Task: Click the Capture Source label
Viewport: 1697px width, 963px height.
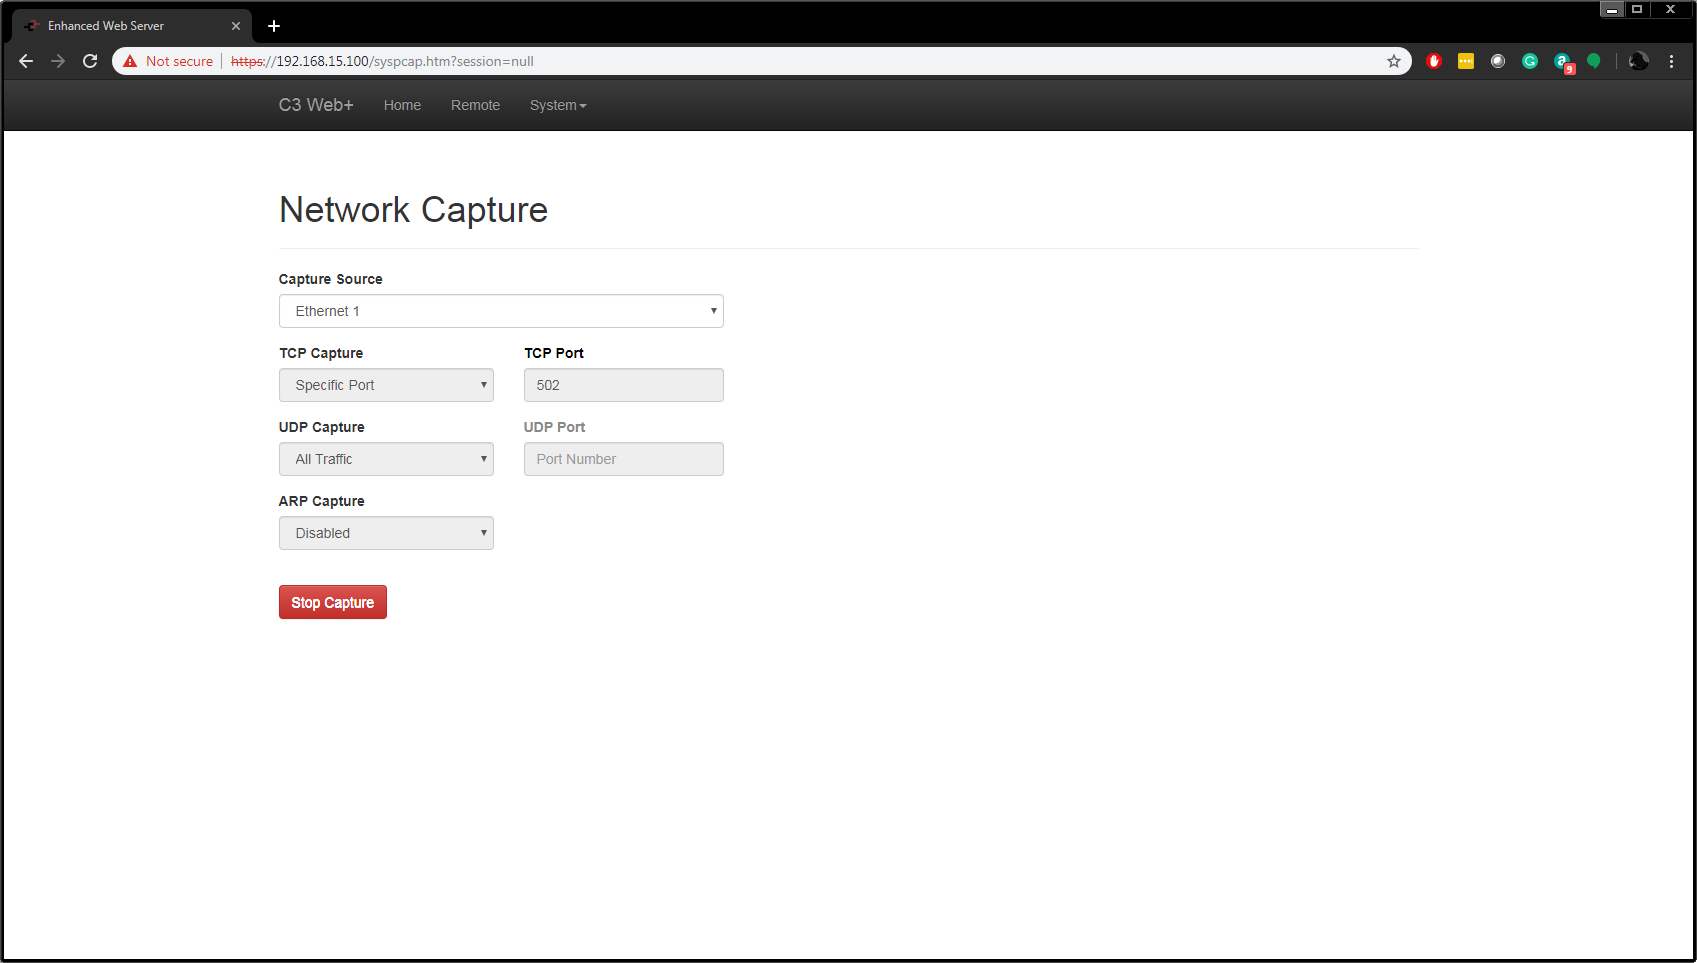Action: coord(330,279)
